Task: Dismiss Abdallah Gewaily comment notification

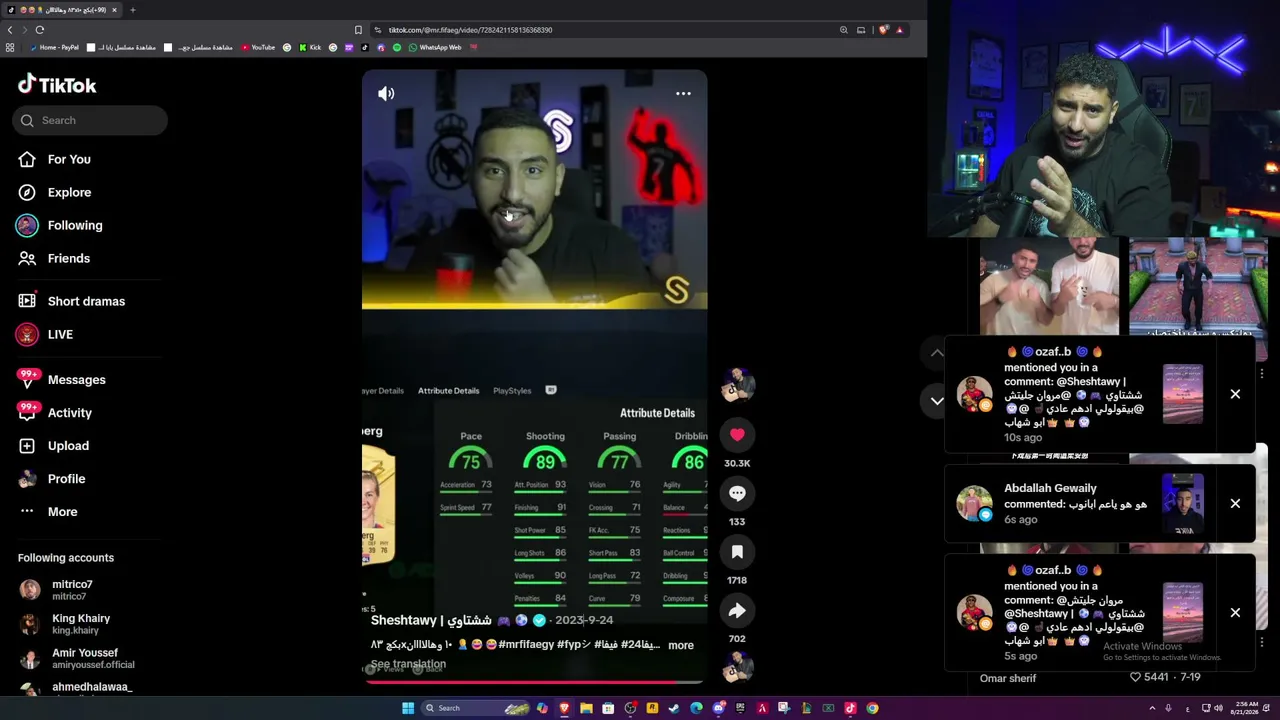Action: click(1235, 503)
